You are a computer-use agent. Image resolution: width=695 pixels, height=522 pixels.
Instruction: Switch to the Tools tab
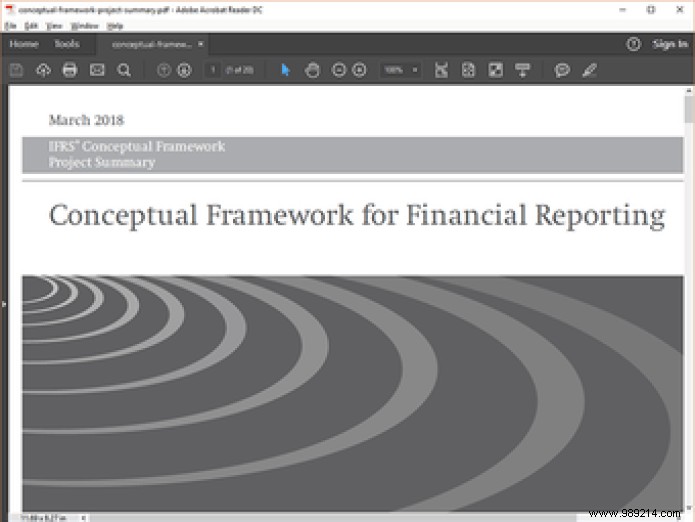[x=67, y=44]
